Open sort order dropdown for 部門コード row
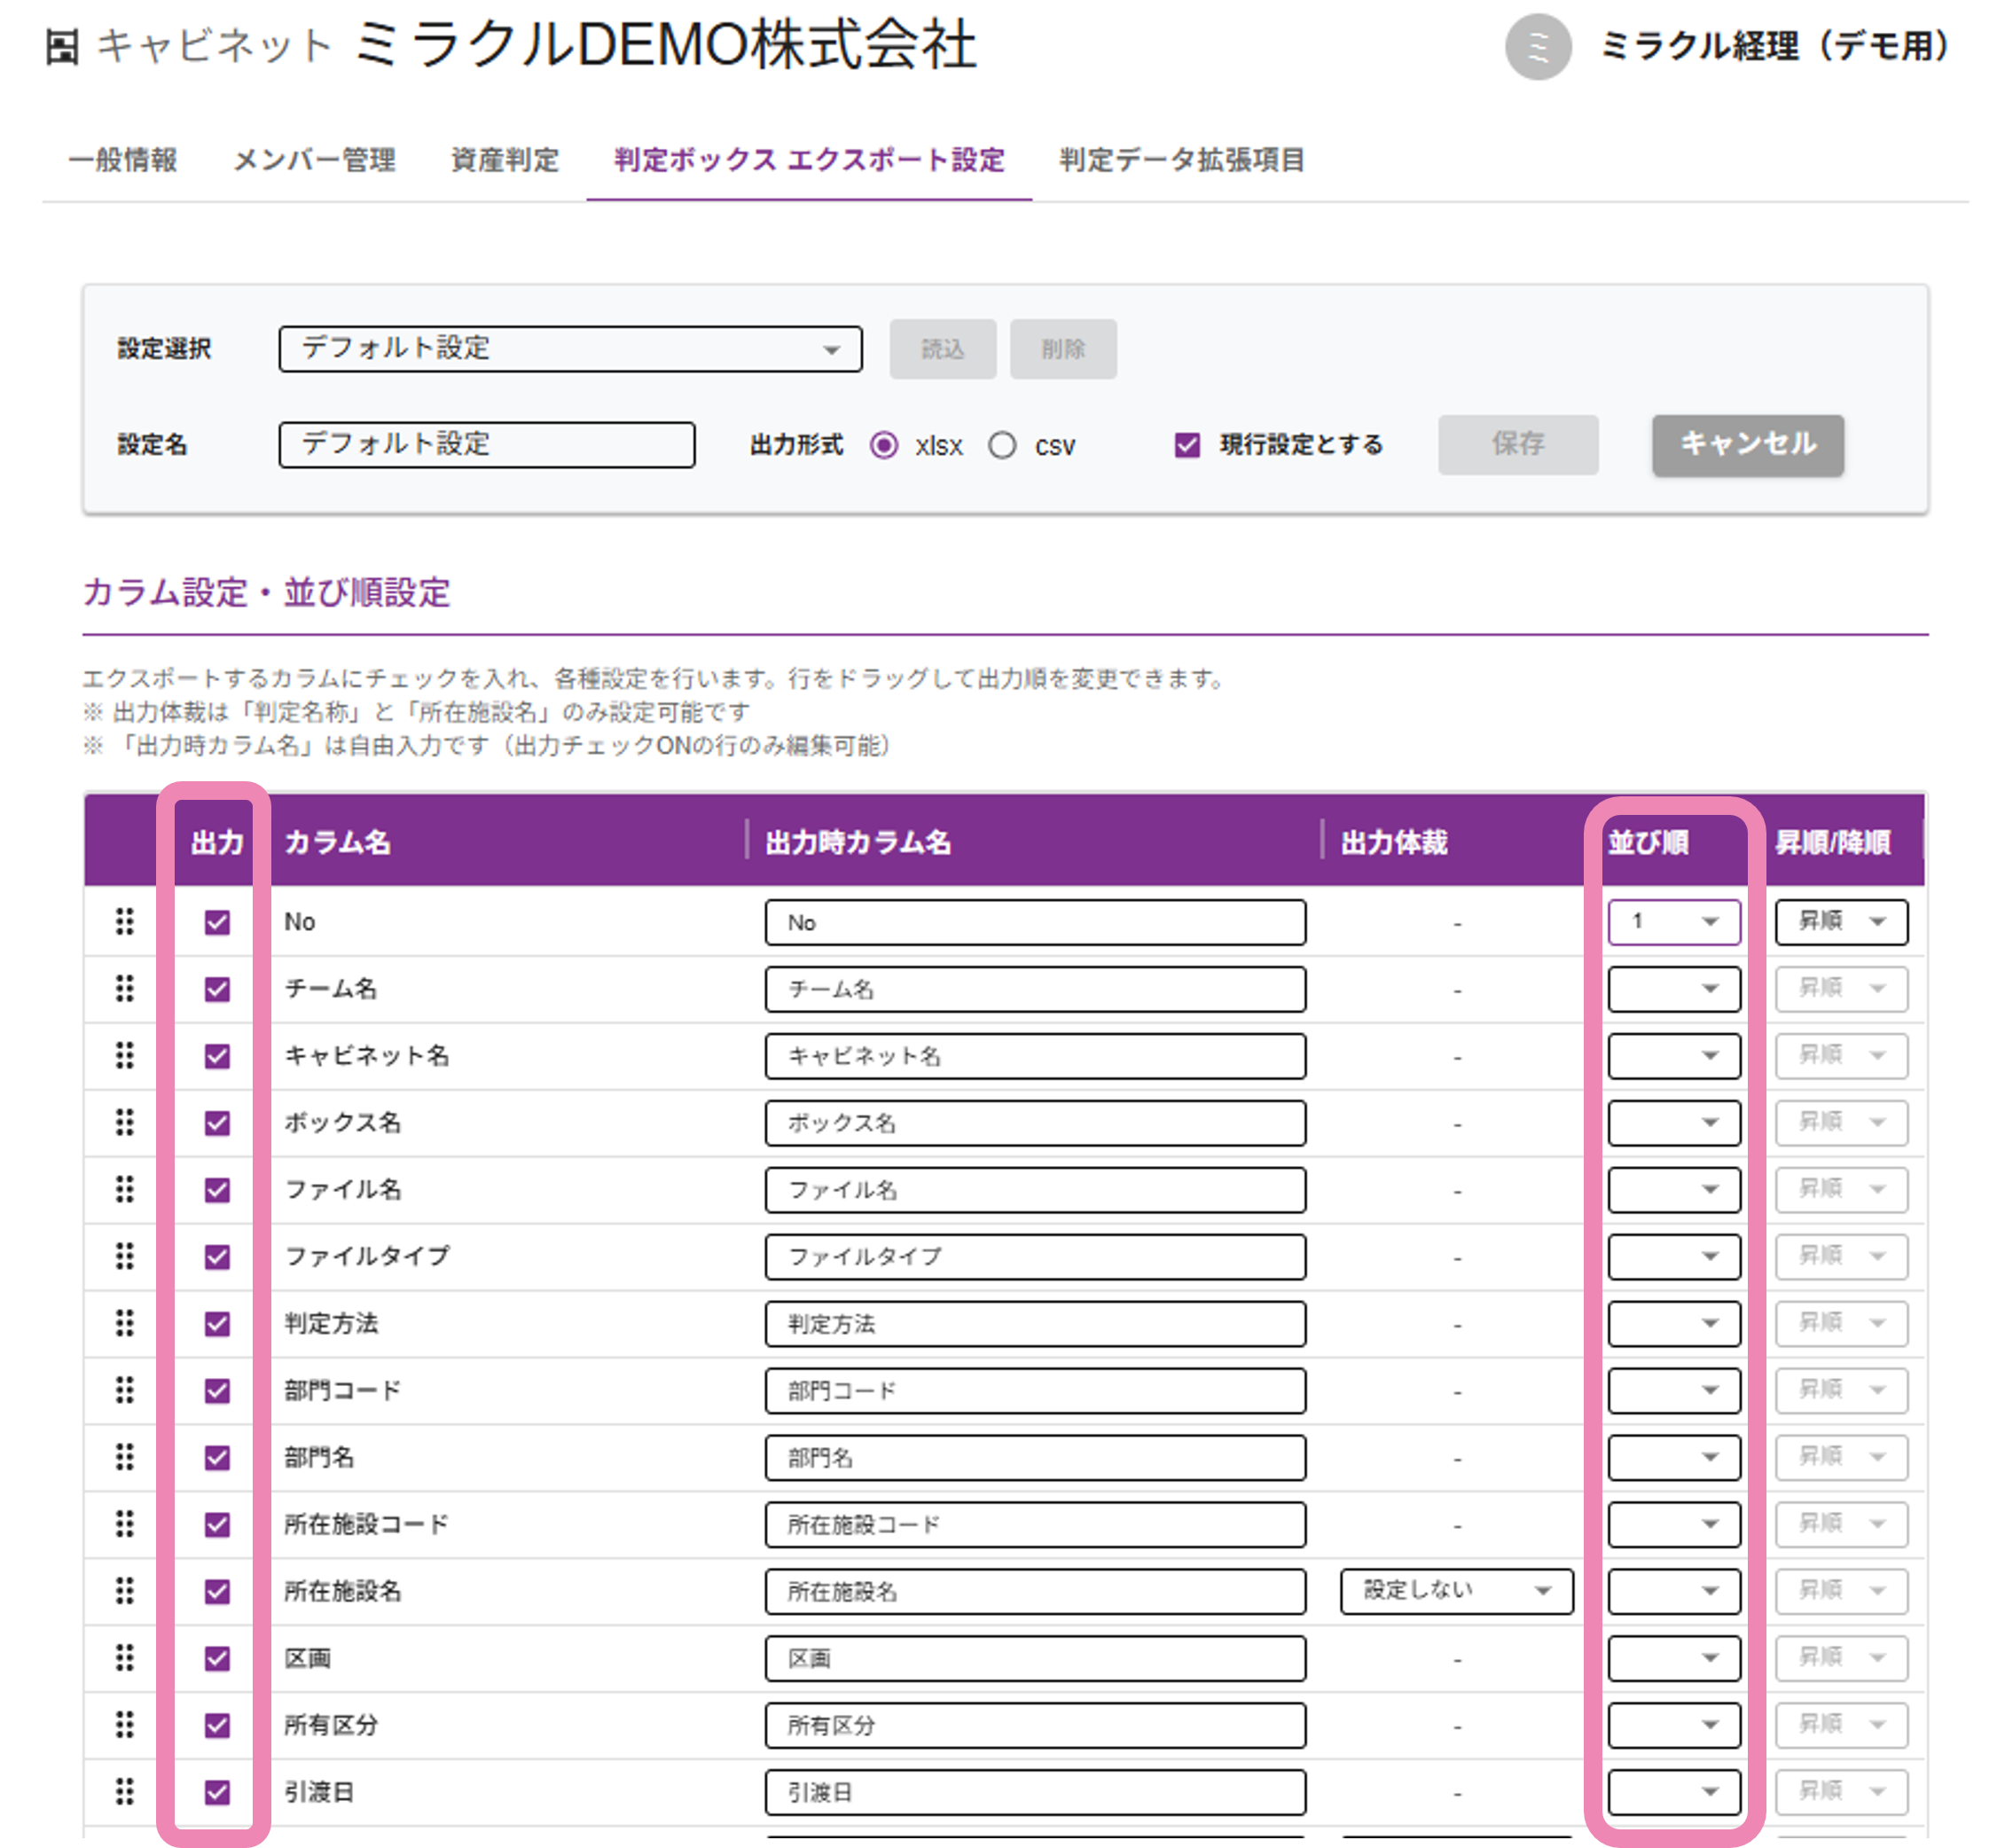 tap(1673, 1391)
